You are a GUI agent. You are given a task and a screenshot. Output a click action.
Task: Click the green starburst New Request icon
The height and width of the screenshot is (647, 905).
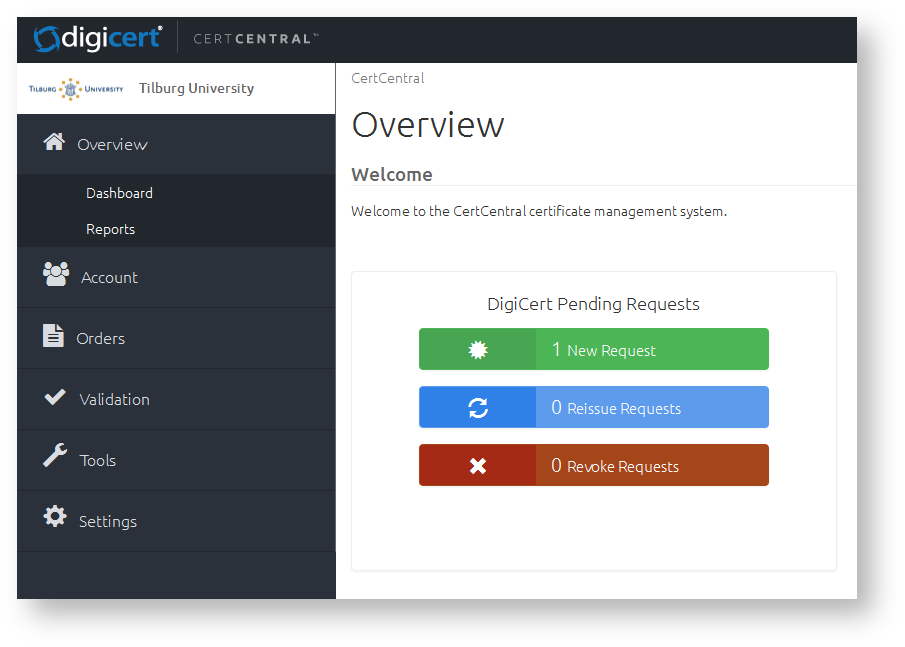[478, 350]
